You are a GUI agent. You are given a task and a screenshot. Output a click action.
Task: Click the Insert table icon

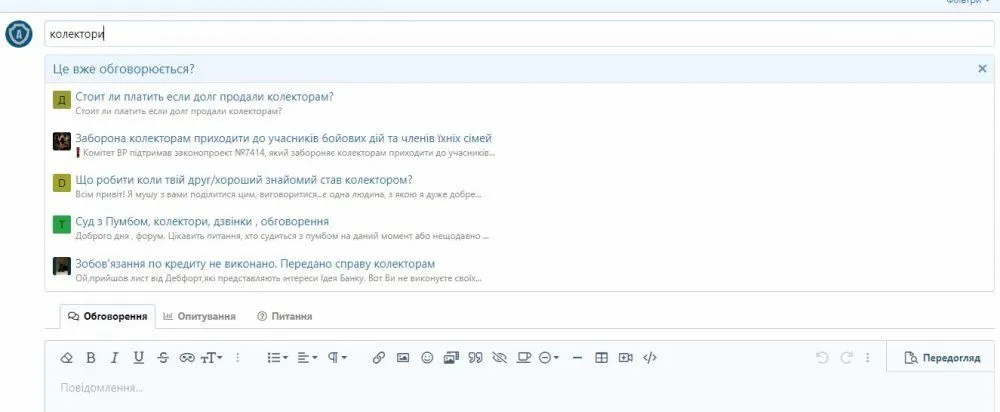601,358
